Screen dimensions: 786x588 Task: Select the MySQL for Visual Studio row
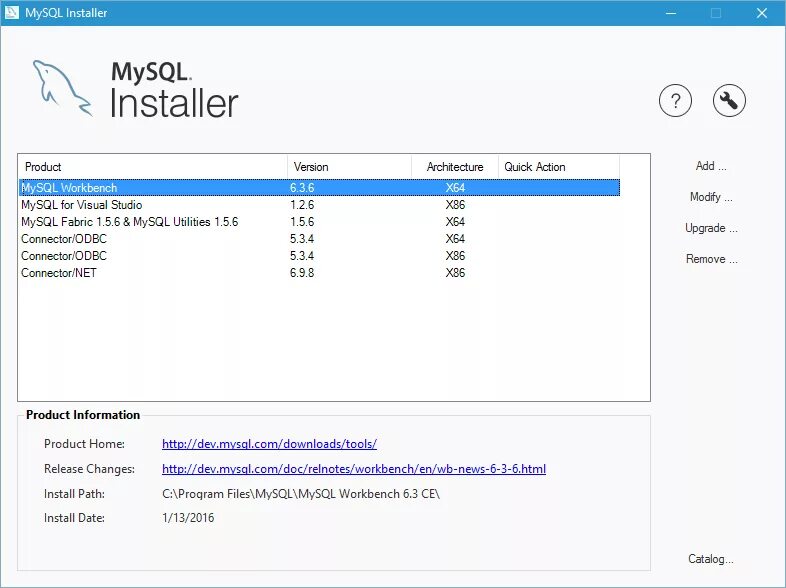coord(319,205)
